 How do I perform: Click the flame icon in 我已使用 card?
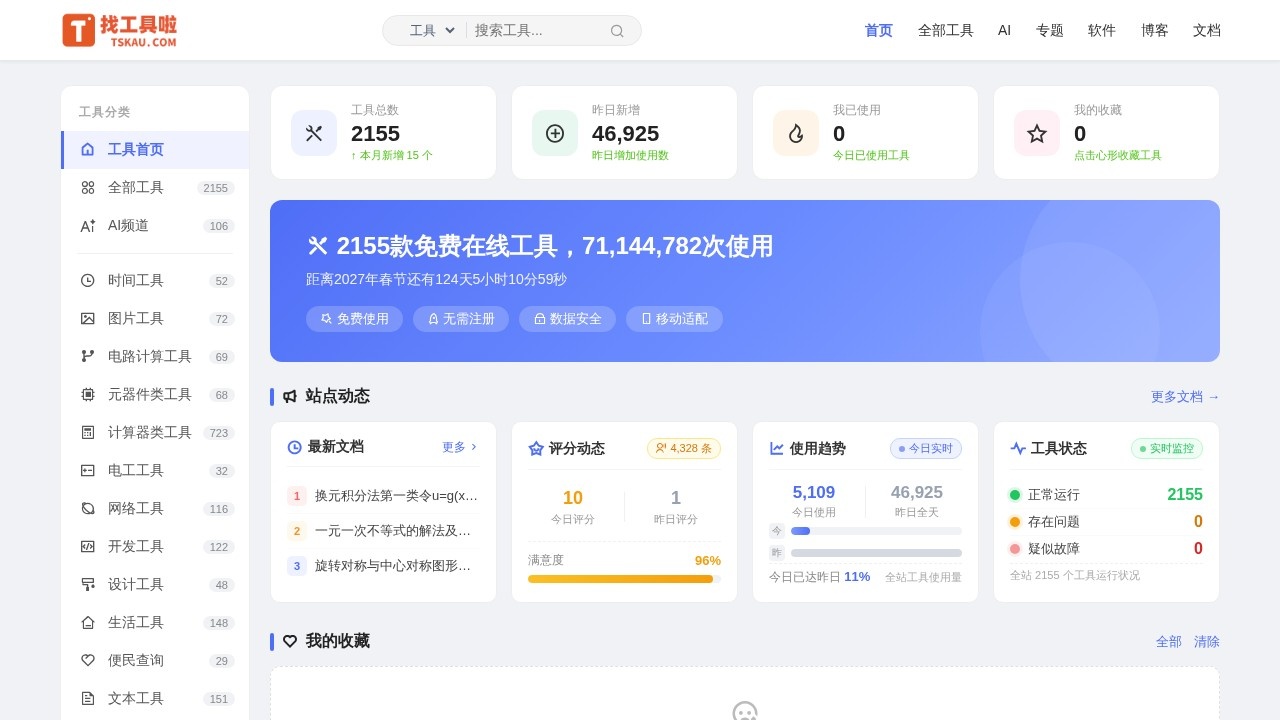796,133
